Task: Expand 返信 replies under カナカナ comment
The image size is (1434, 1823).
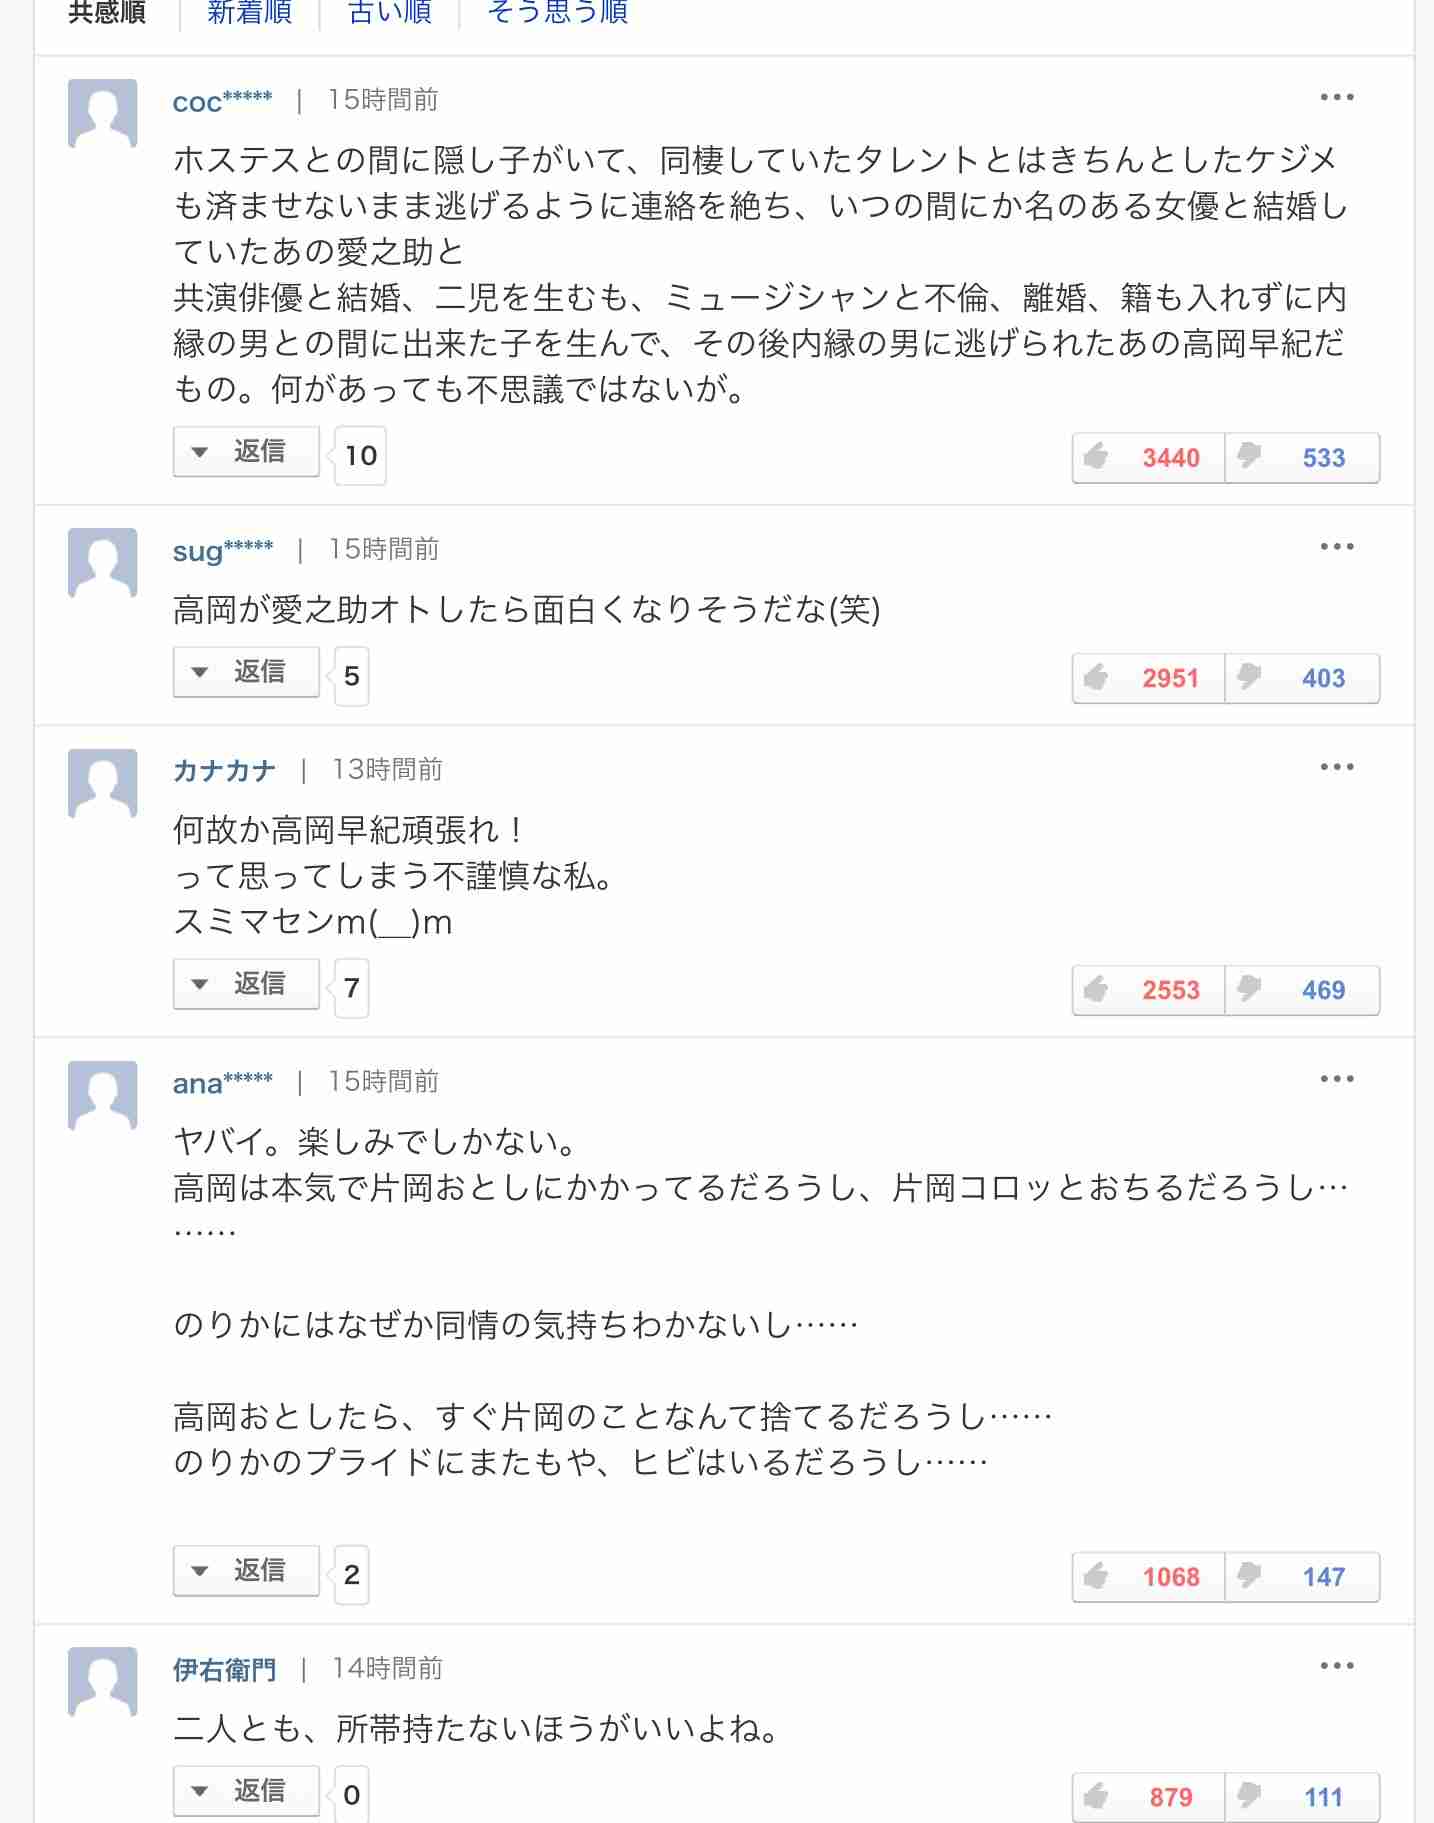Action: click(246, 984)
